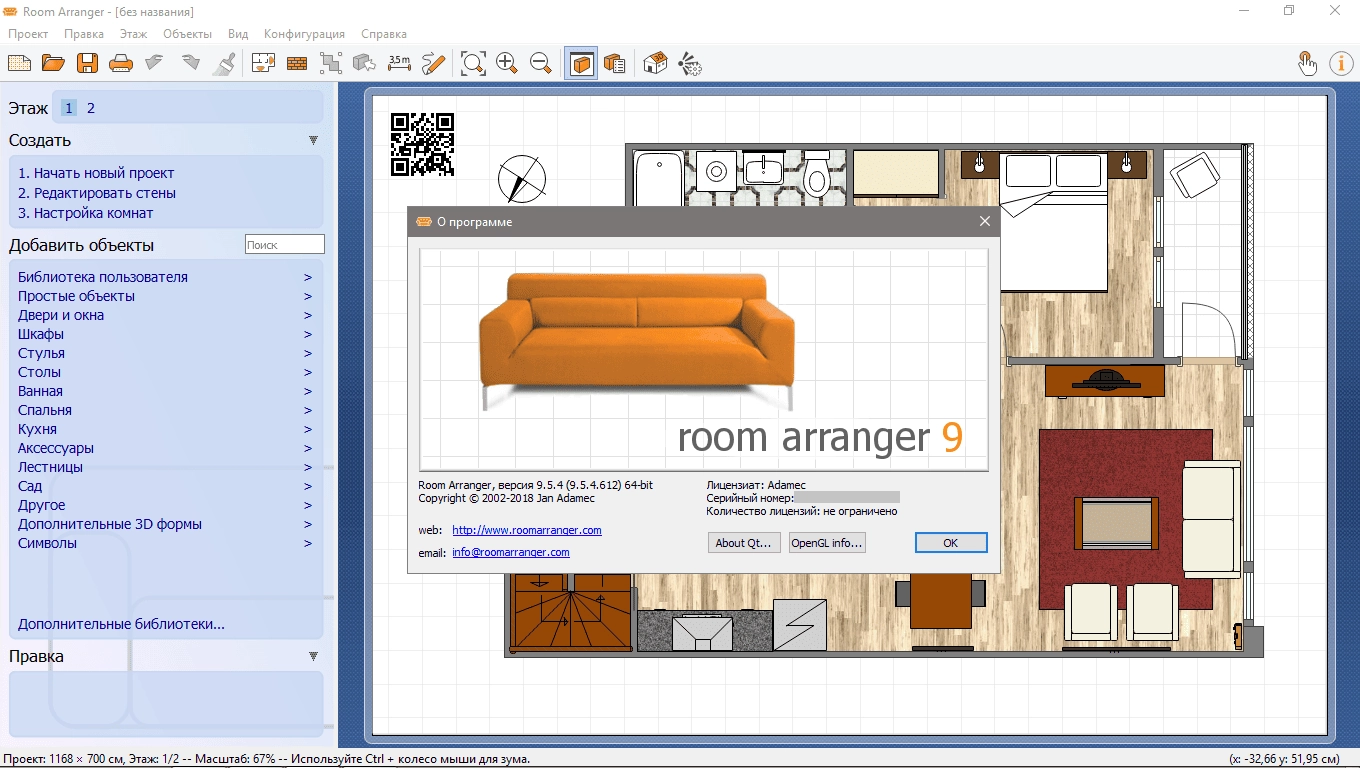Image resolution: width=1360 pixels, height=768 pixels.
Task: Expand Библиотека пользователя category
Action: click(x=165, y=277)
